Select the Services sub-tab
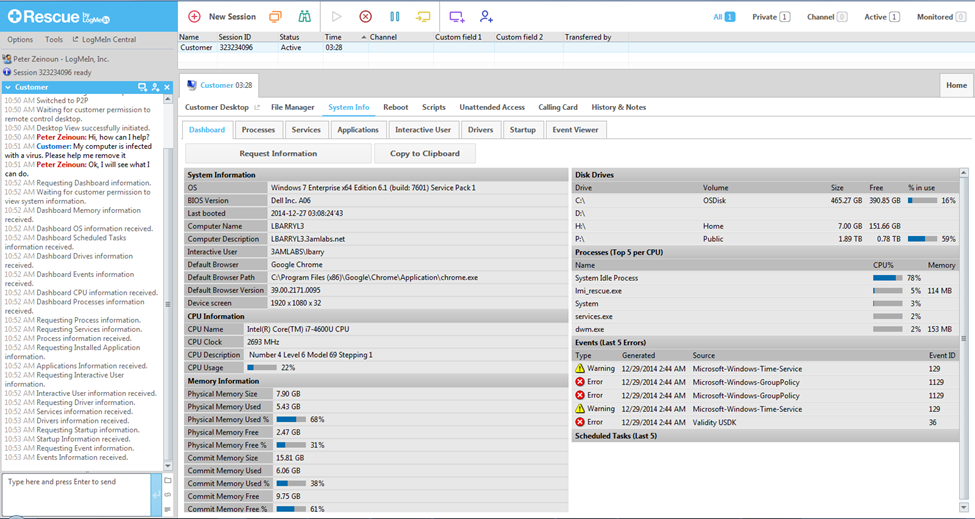Viewport: 975px width, 519px height. pyautogui.click(x=306, y=130)
